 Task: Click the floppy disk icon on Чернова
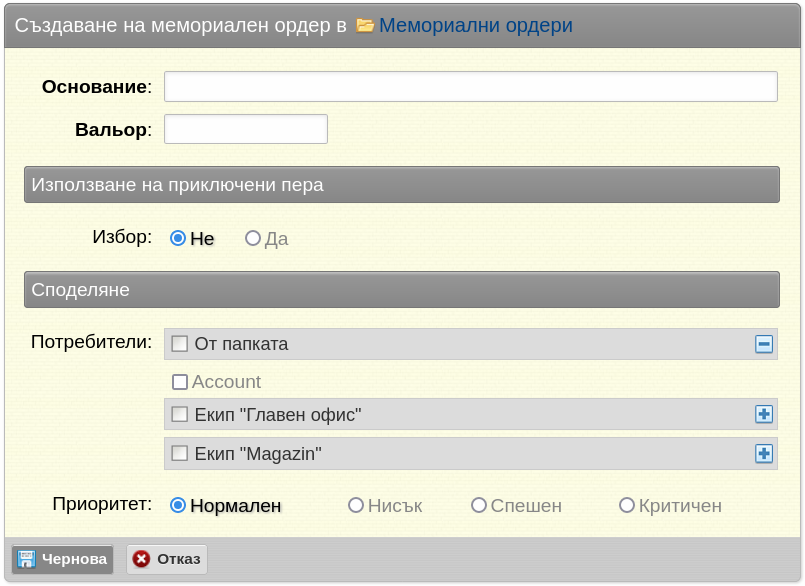26,559
